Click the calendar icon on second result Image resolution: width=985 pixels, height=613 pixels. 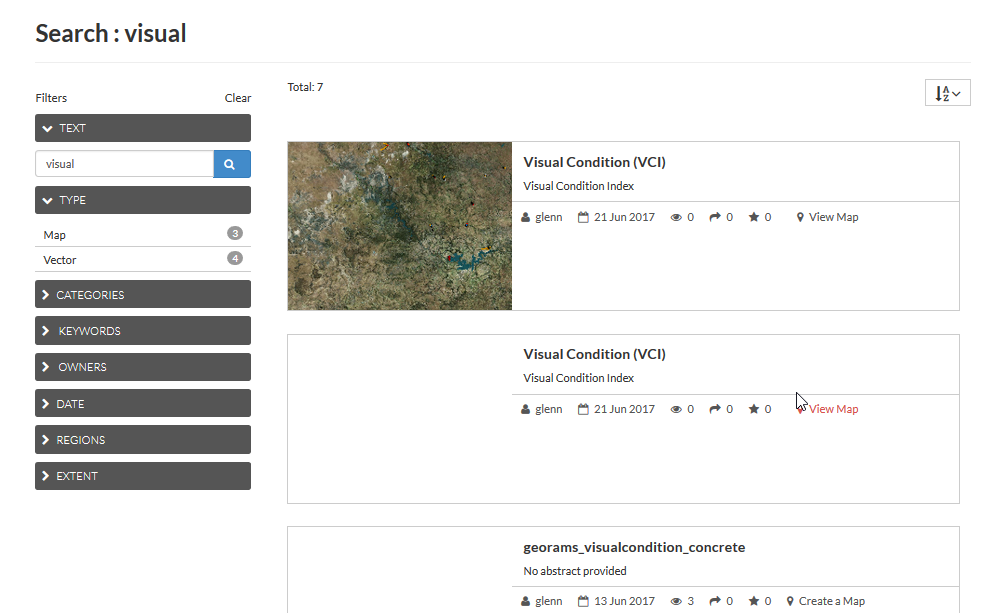[x=583, y=410]
